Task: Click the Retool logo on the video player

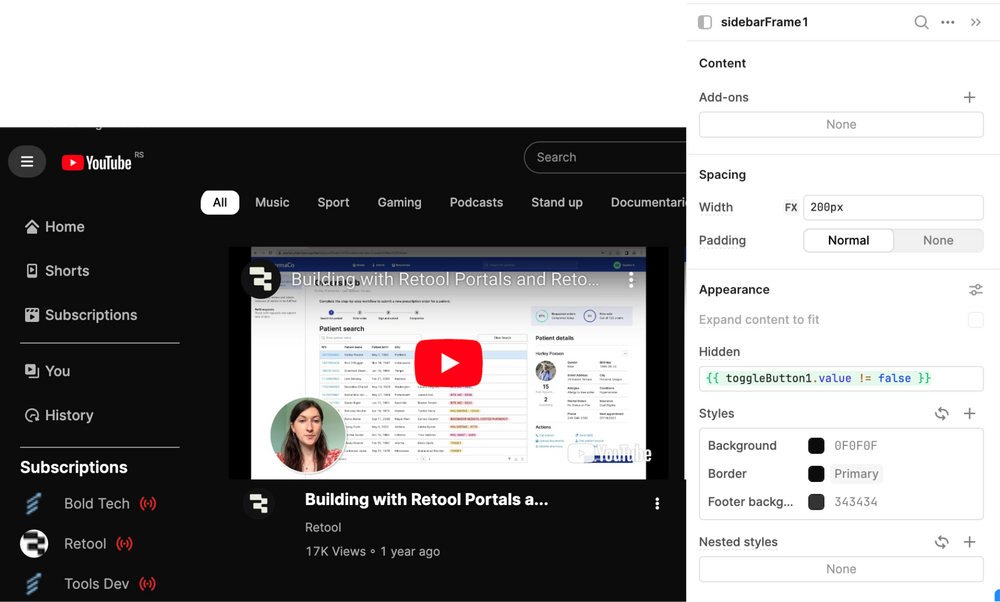Action: [261, 279]
